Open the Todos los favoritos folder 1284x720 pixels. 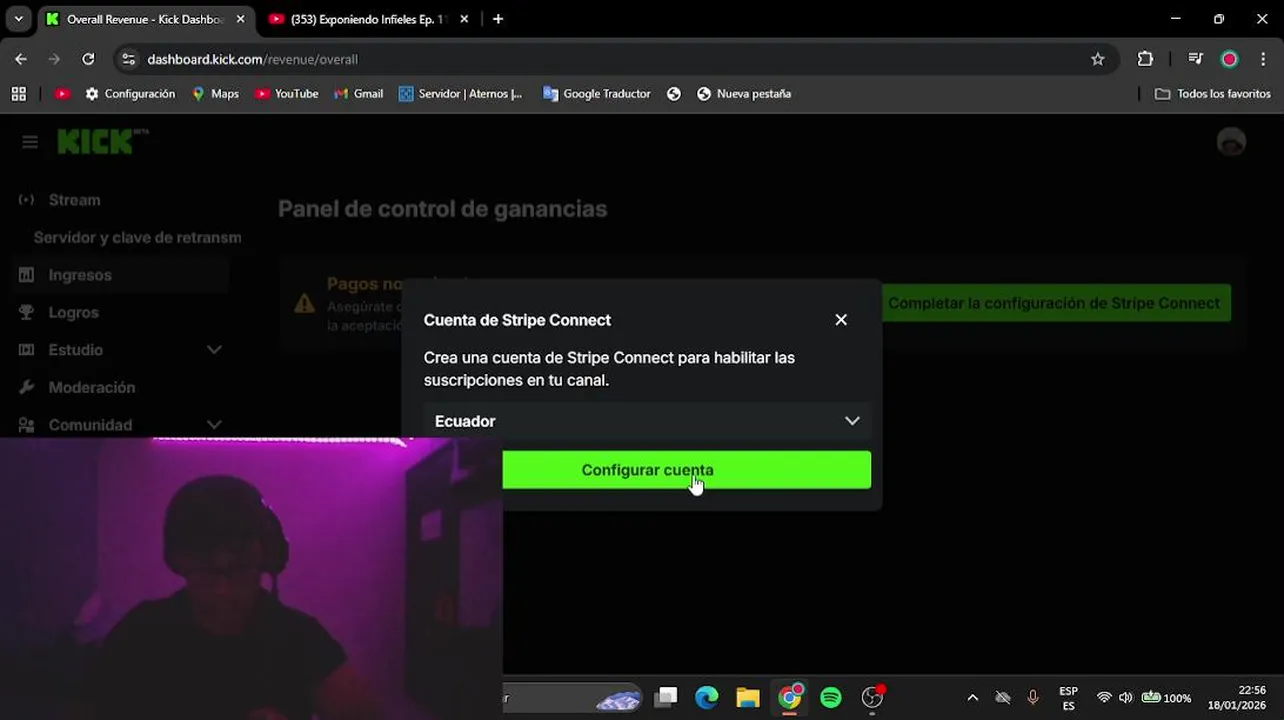(x=1212, y=94)
